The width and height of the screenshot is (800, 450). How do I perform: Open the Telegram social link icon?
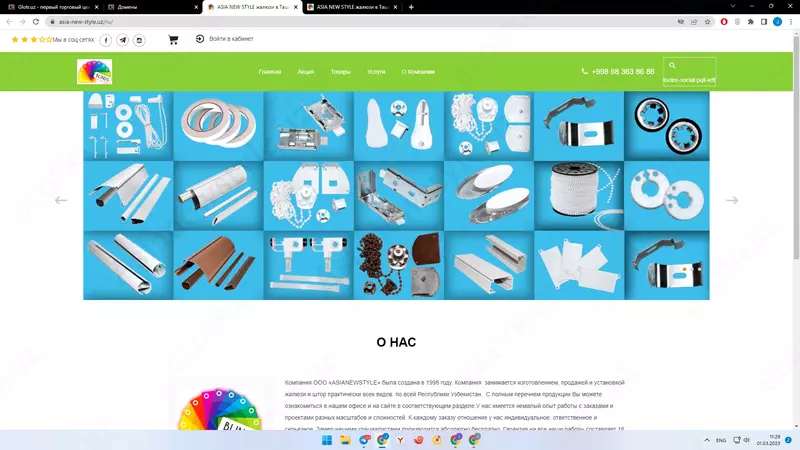pos(122,40)
